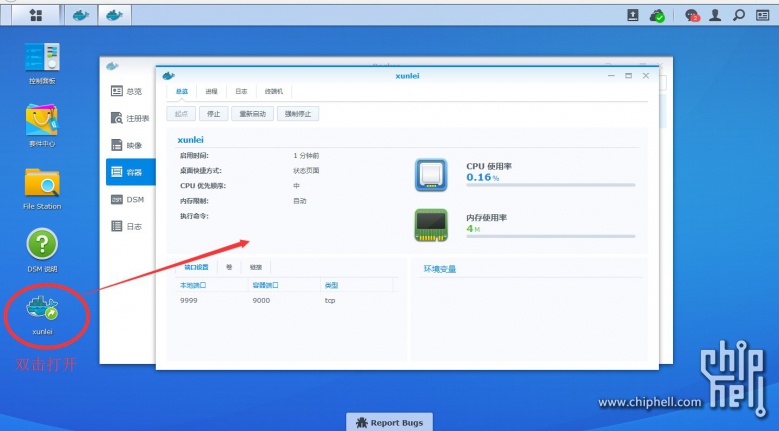This screenshot has height=431, width=779.
Task: Switch to the 终端机 tab
Action: click(274, 91)
